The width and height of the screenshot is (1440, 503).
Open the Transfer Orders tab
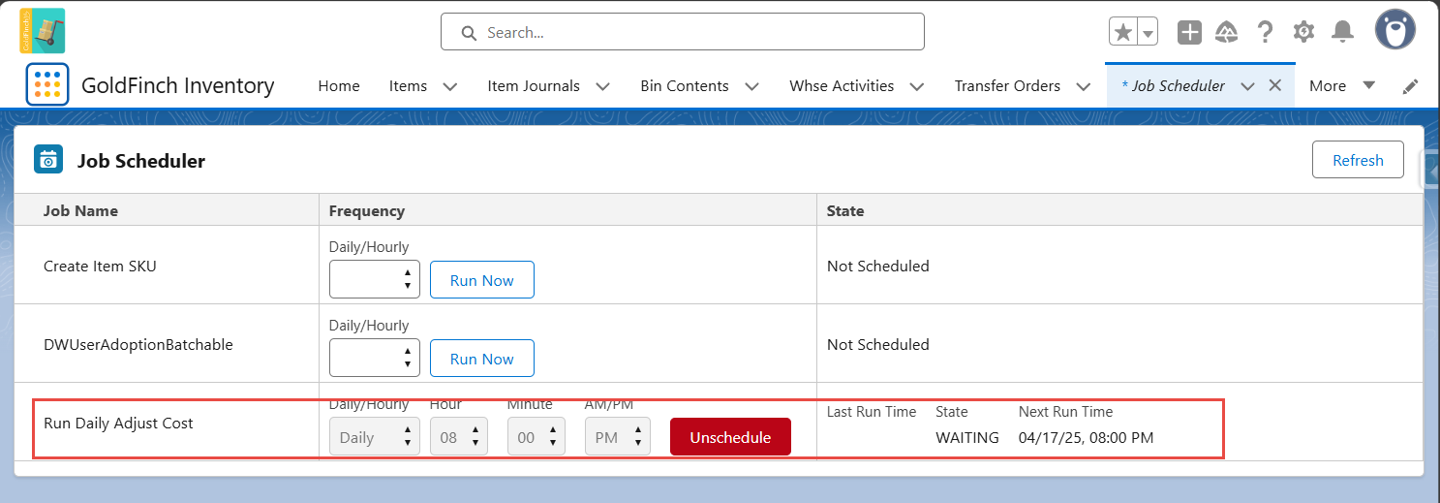pyautogui.click(x=1007, y=86)
